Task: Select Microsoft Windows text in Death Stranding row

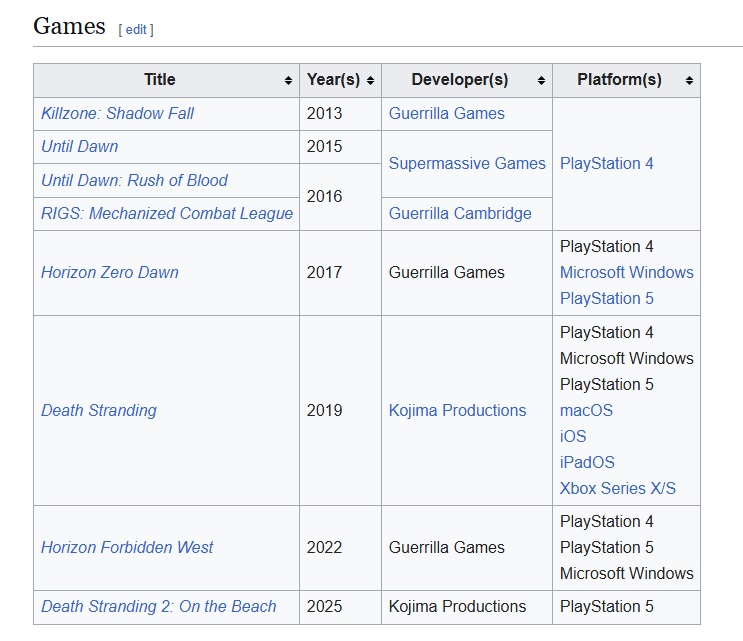Action: [x=626, y=359]
